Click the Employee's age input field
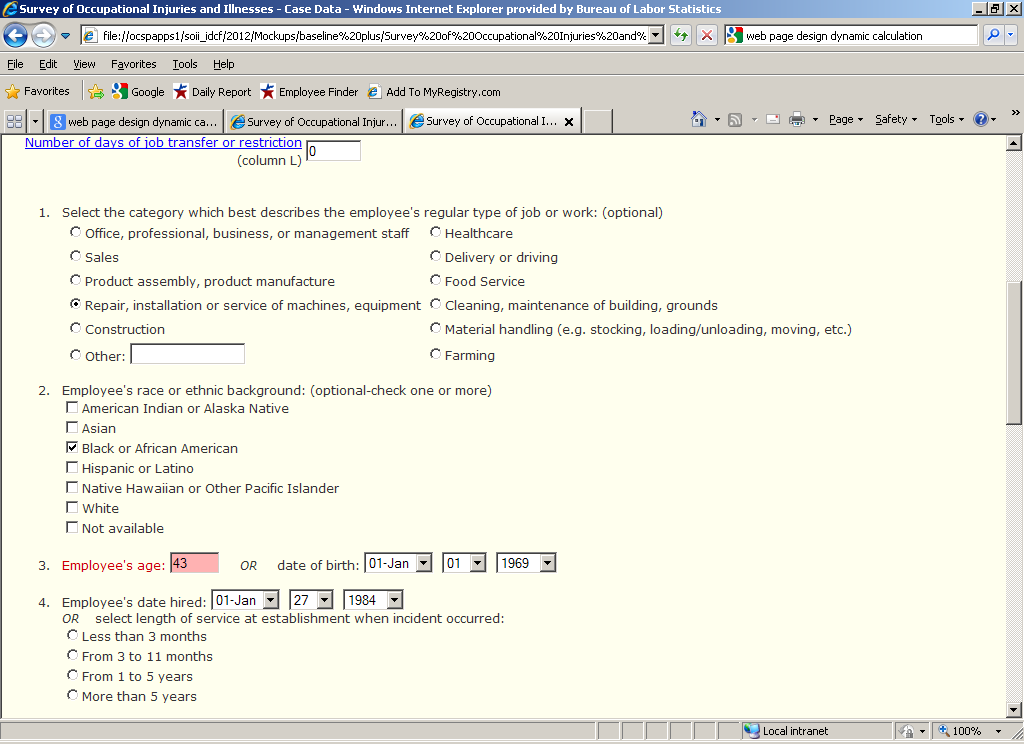Screen dimensions: 1024x744 pos(194,564)
